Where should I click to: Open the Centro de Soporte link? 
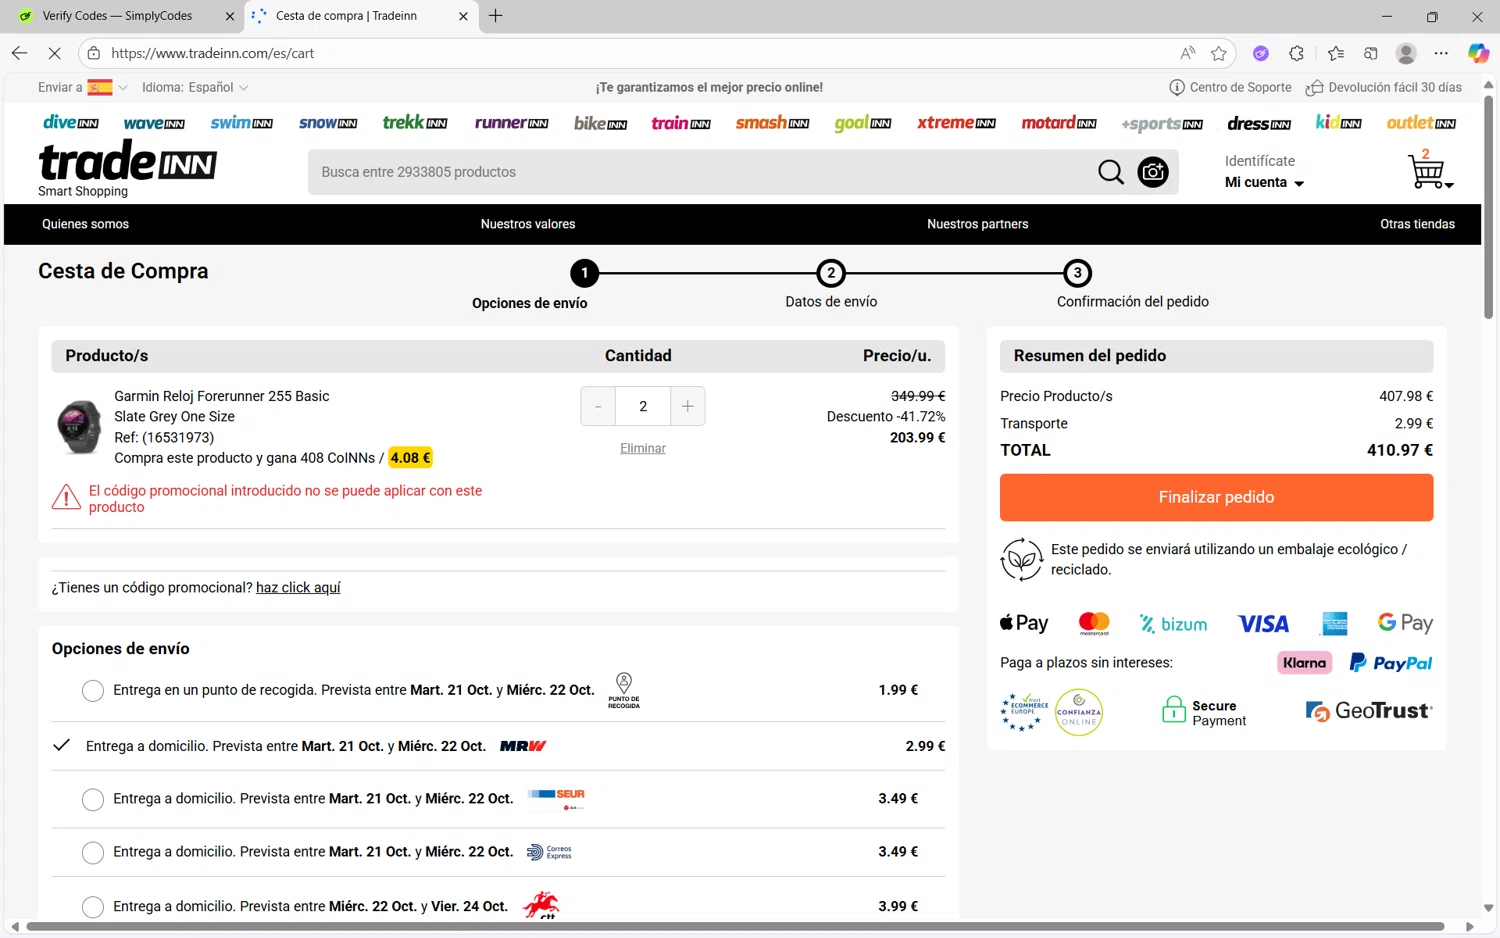point(1230,87)
